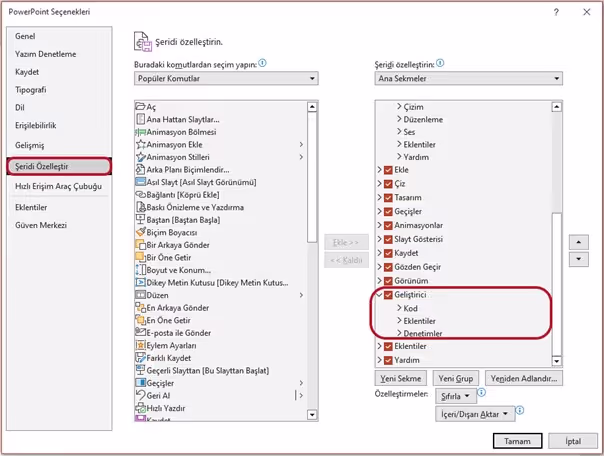The width and height of the screenshot is (604, 456).
Task: Click the move down arrow button
Action: tap(579, 259)
